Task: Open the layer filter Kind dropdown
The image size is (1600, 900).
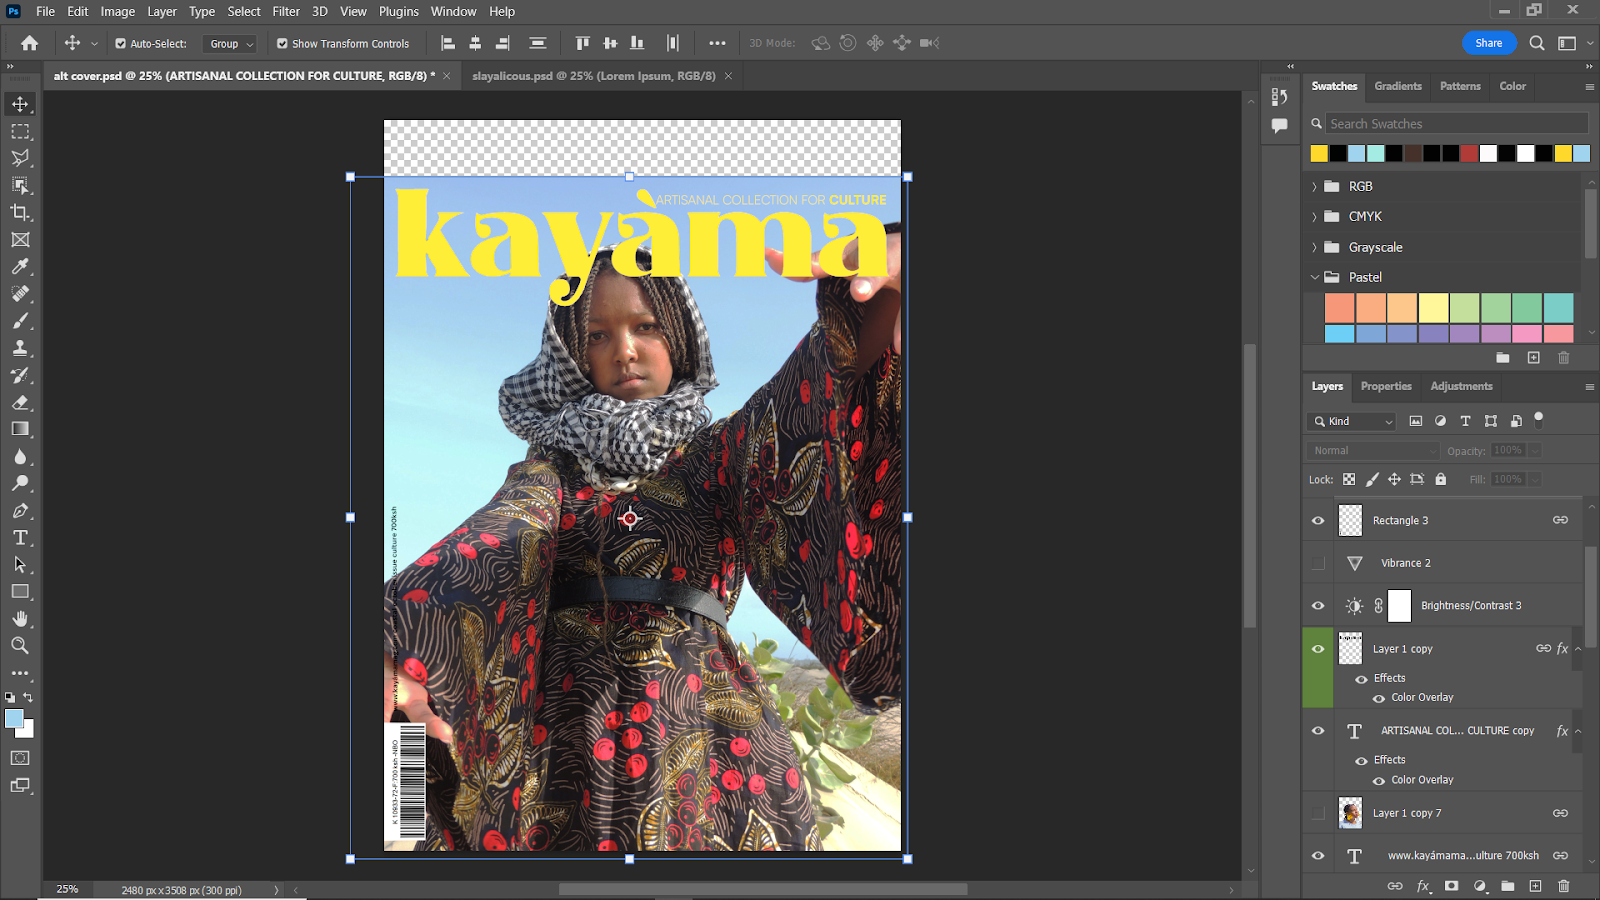Action: coord(1351,421)
